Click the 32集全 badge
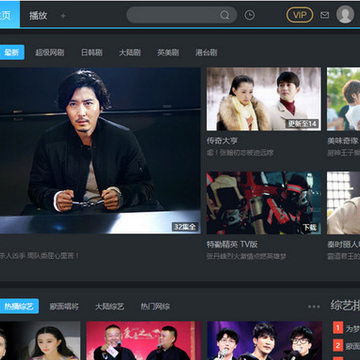Image resolution: width=360 pixels, height=360 pixels. tap(185, 227)
